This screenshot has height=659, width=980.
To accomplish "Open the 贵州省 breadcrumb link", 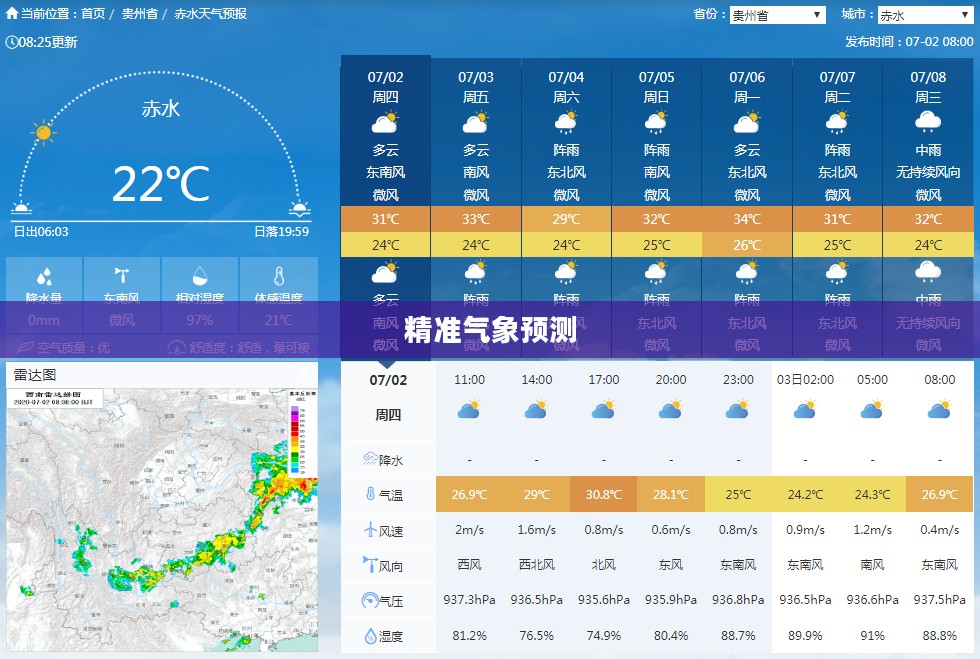I will pos(139,14).
